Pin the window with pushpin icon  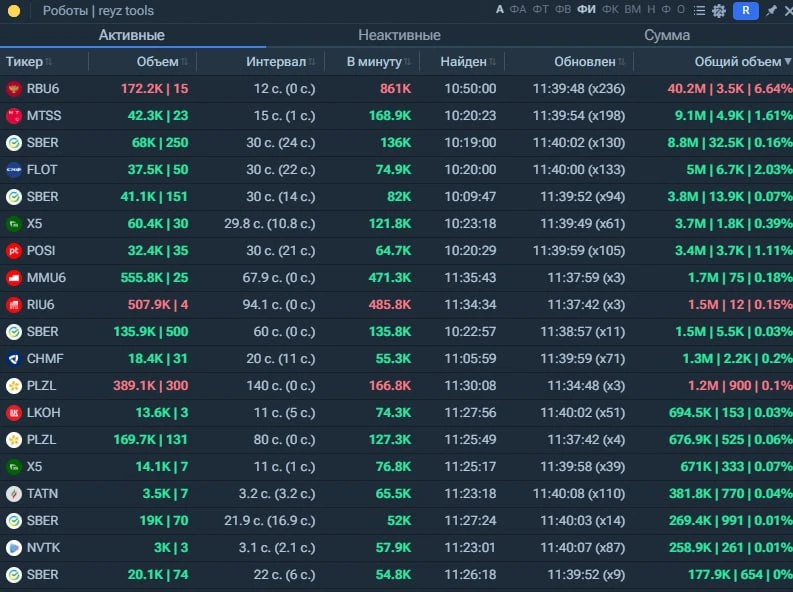click(x=771, y=11)
